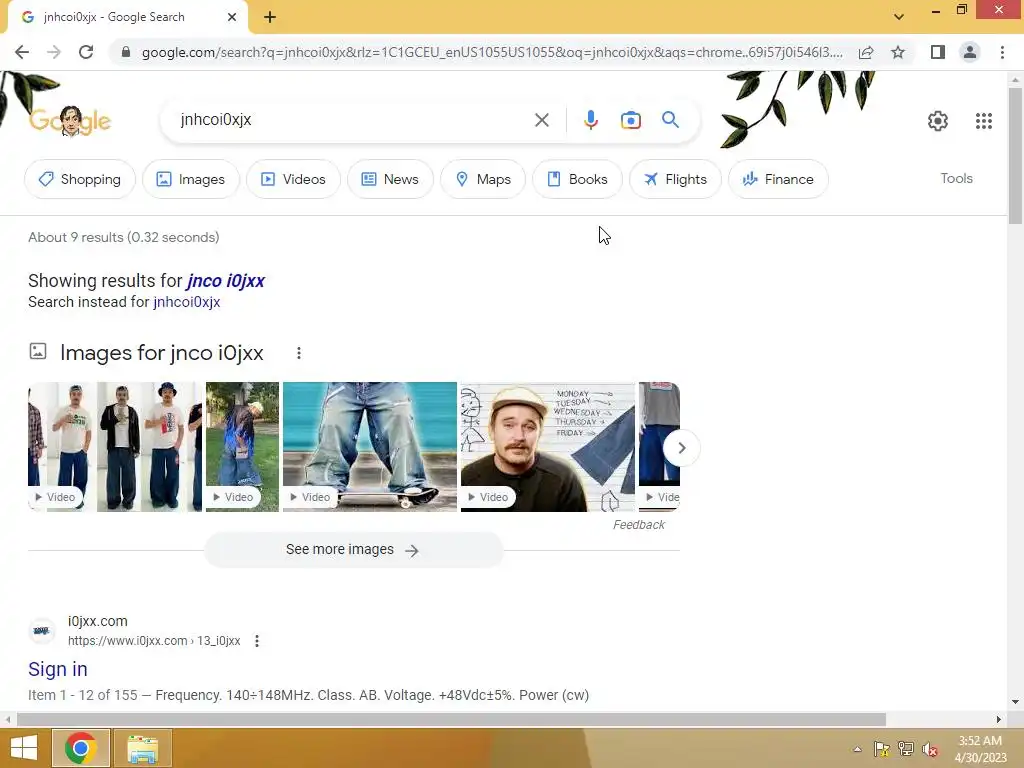
Task: Open the Chrome profile avatar
Action: (970, 52)
